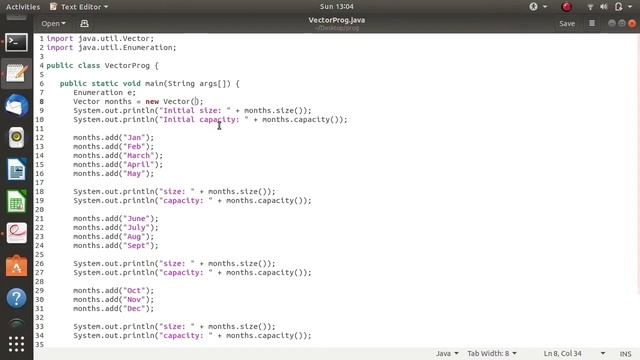Click the months.add("June") line
The image size is (640, 360).
[x=116, y=218]
